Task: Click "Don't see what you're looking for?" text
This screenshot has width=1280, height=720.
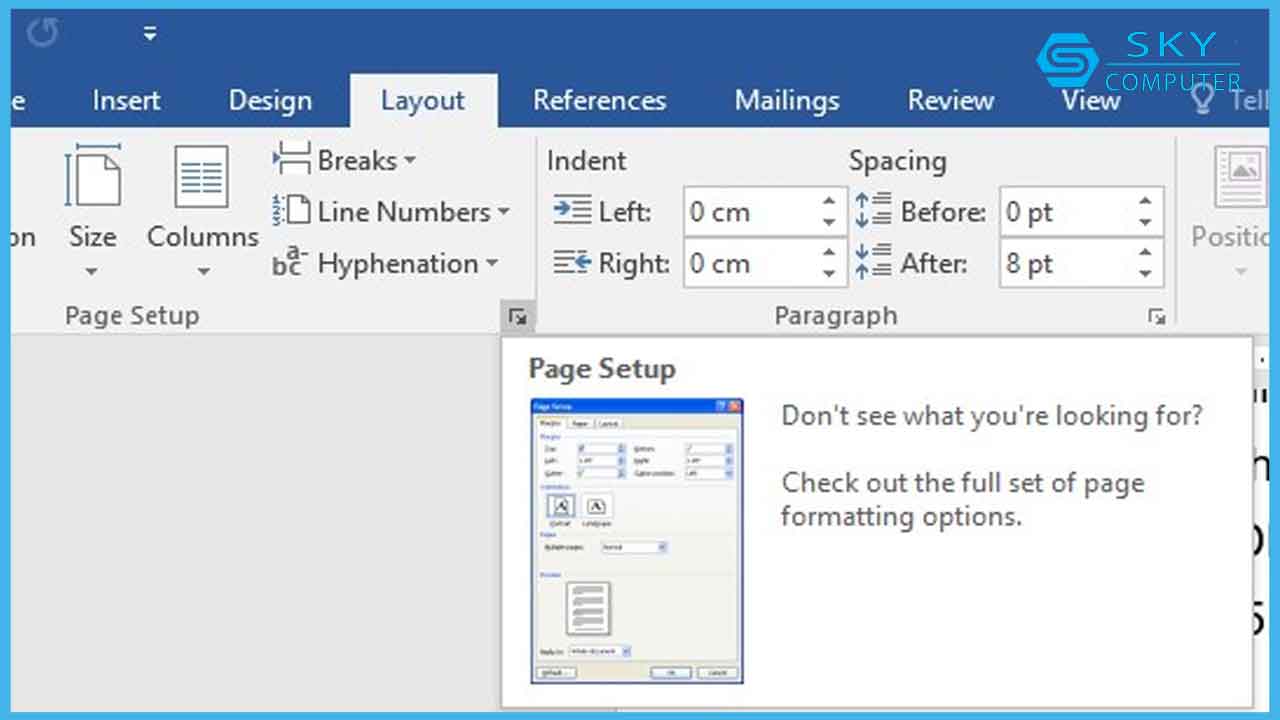Action: click(992, 415)
